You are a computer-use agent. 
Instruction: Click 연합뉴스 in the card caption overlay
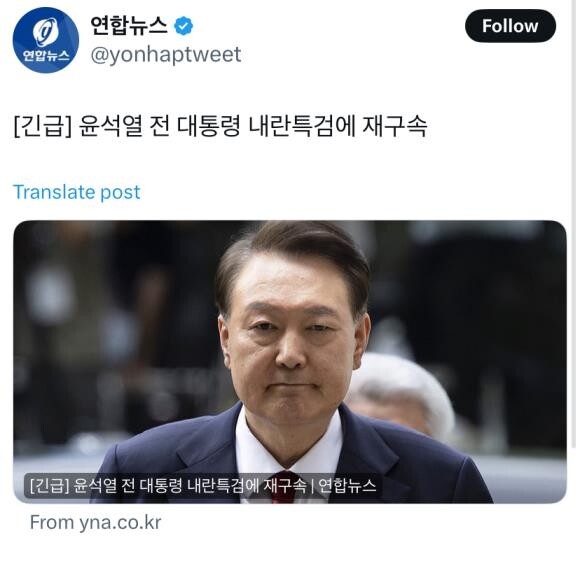[x=347, y=486]
